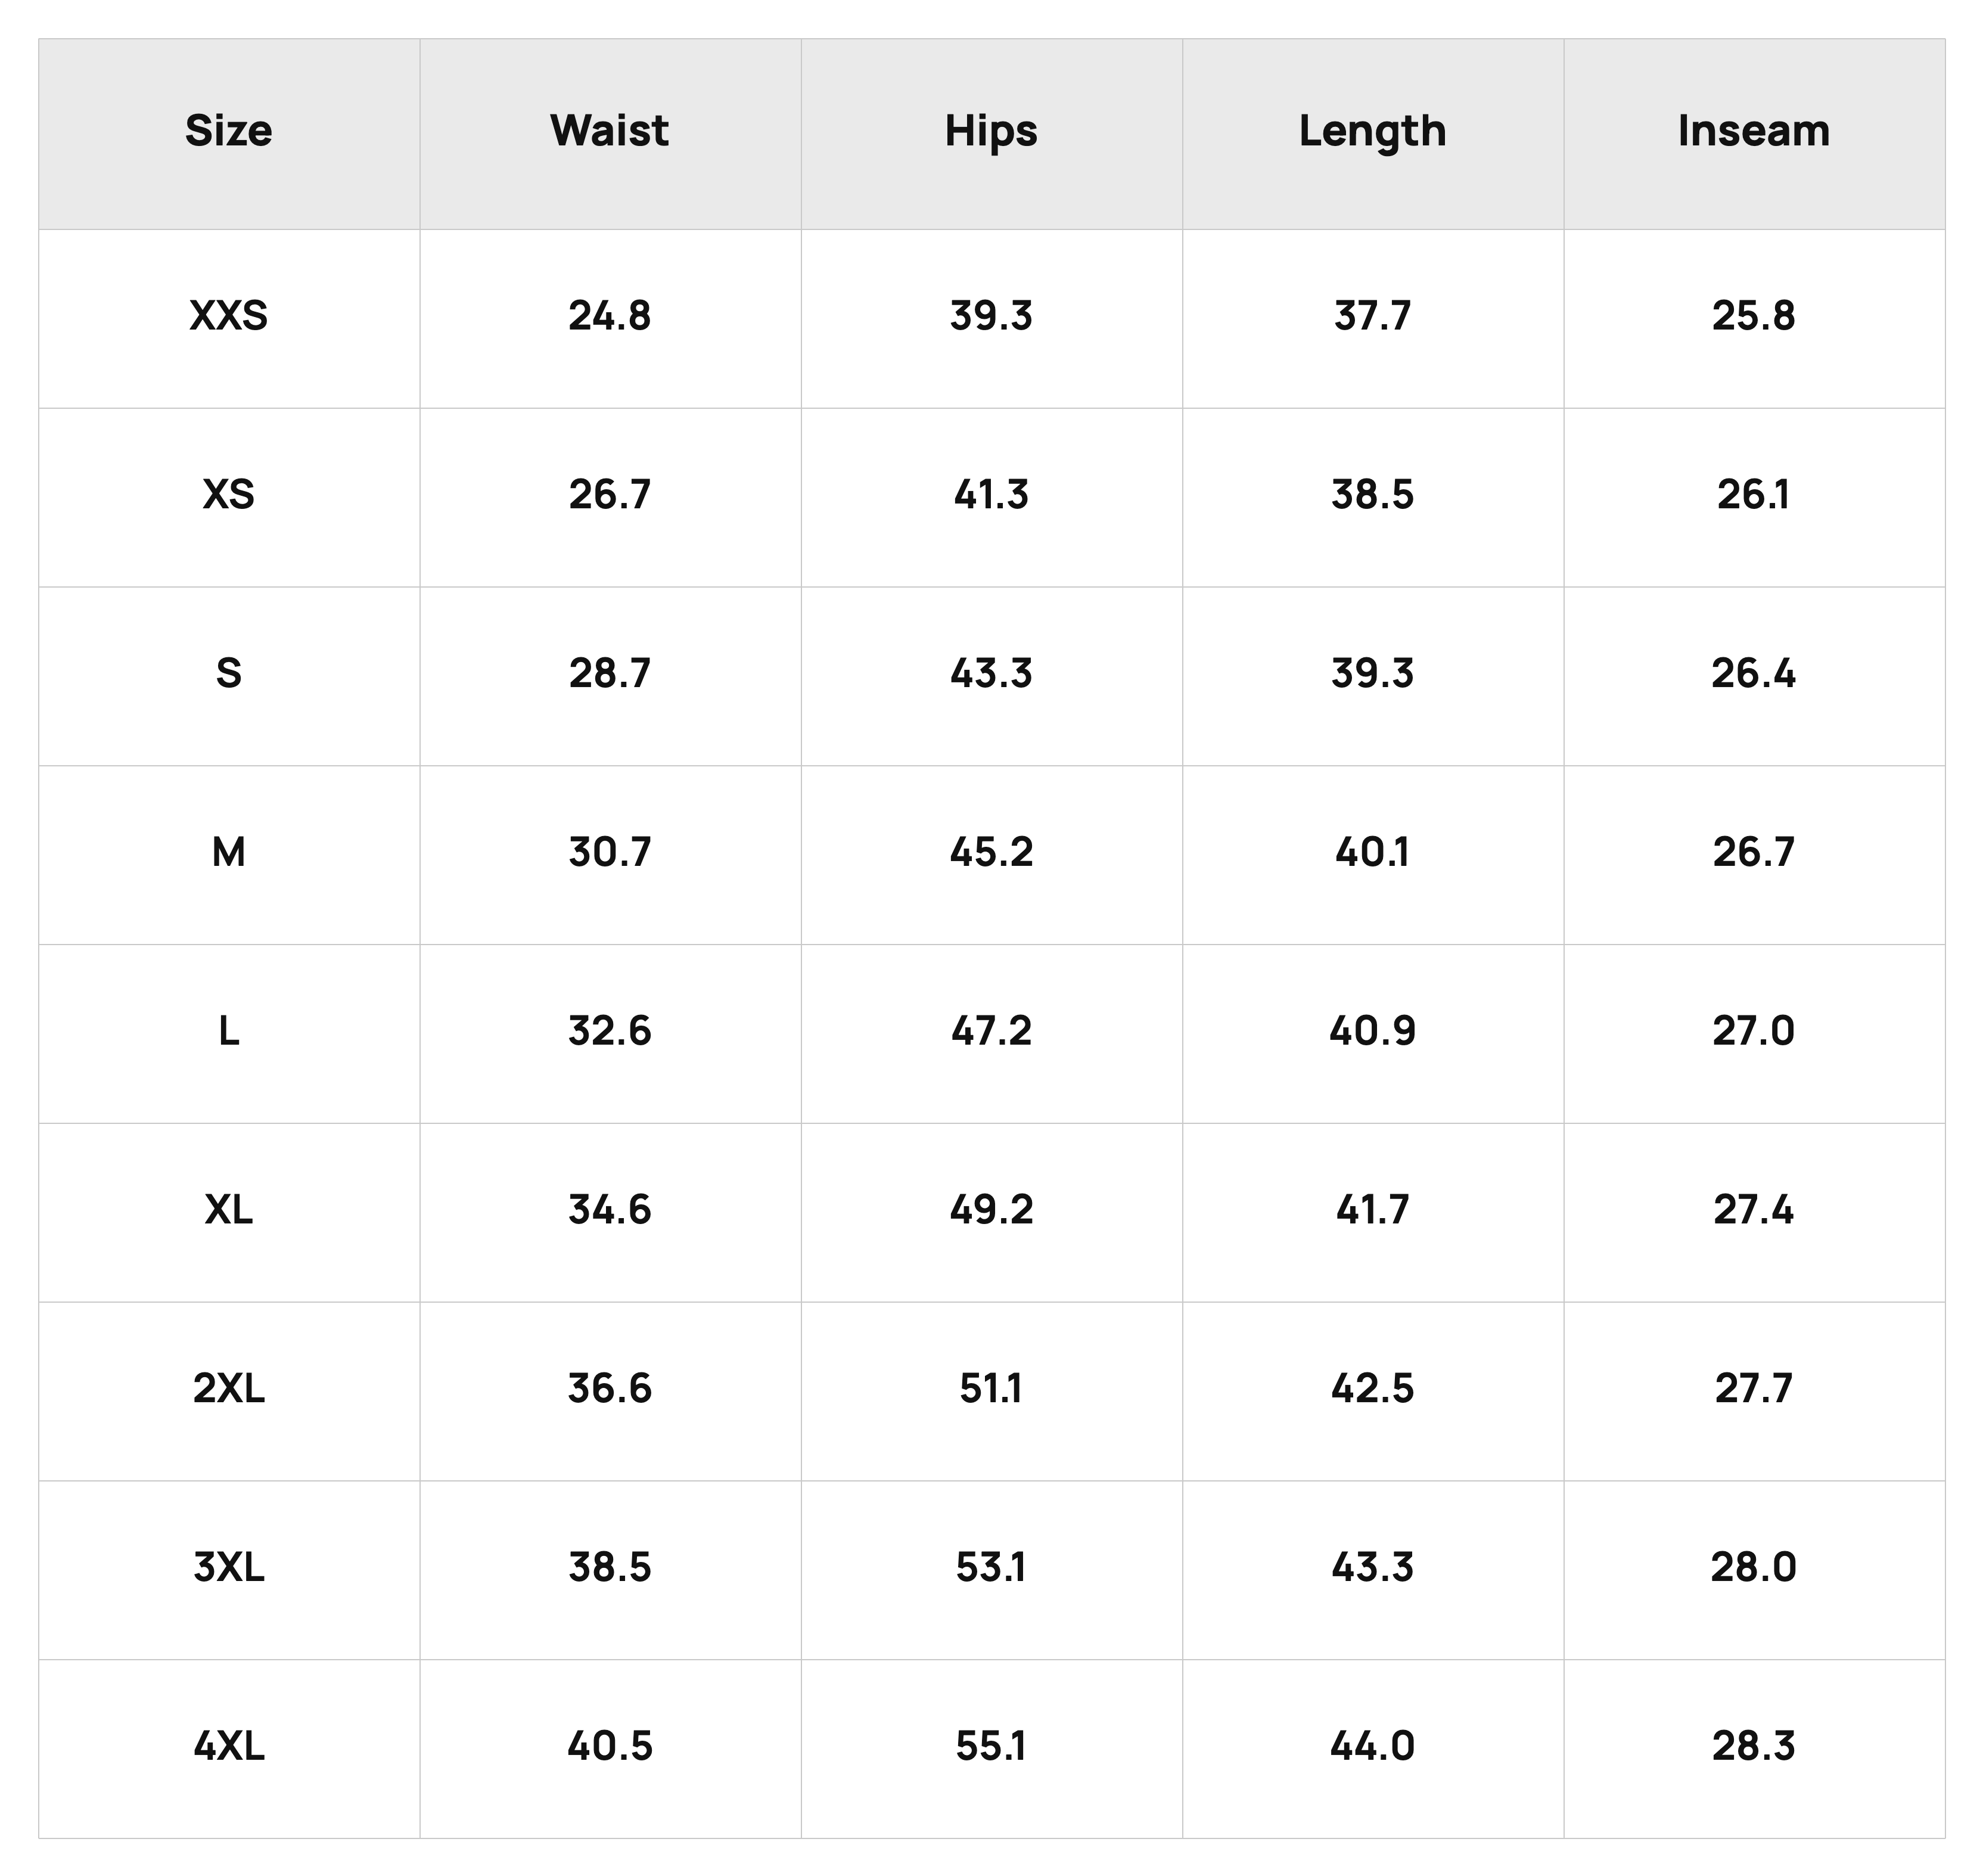Screen dimensions: 1983x1876
Task: Click the M hips value 45.2
Action: (x=991, y=852)
